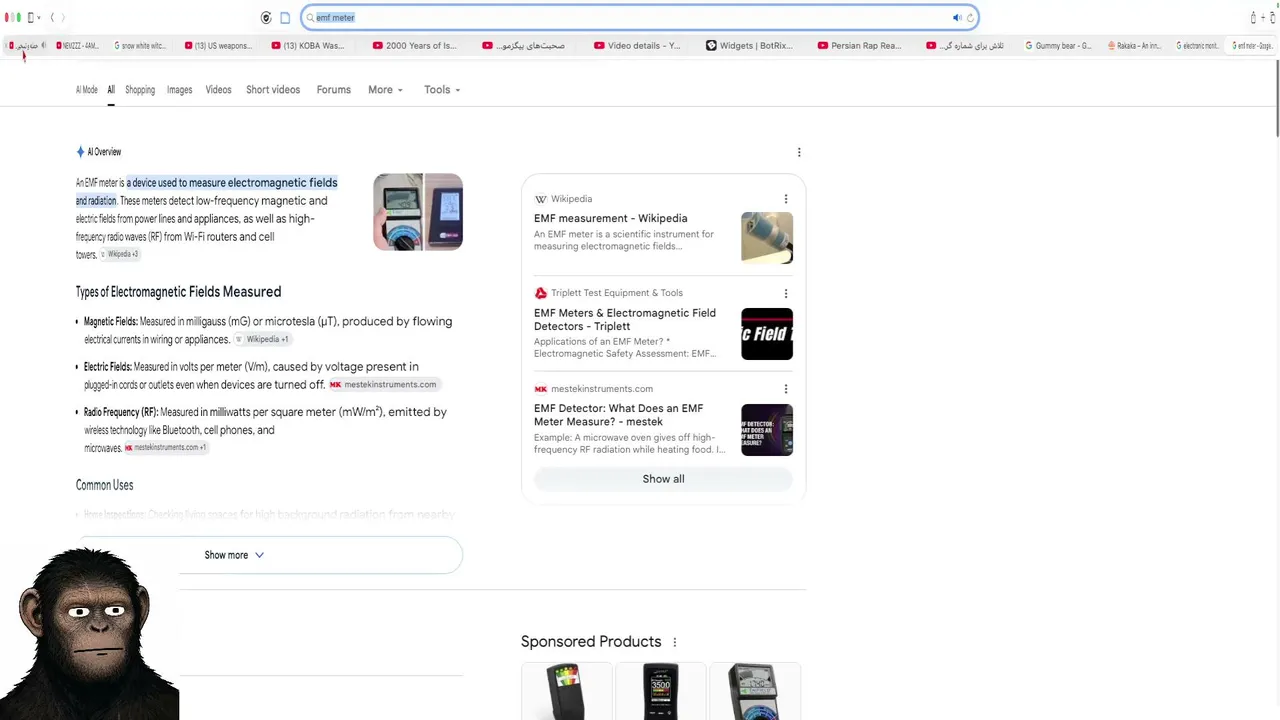This screenshot has height=720, width=1280.
Task: Click the 'Types of Electromagnetic Fields Measured' heading
Action: pos(178,292)
